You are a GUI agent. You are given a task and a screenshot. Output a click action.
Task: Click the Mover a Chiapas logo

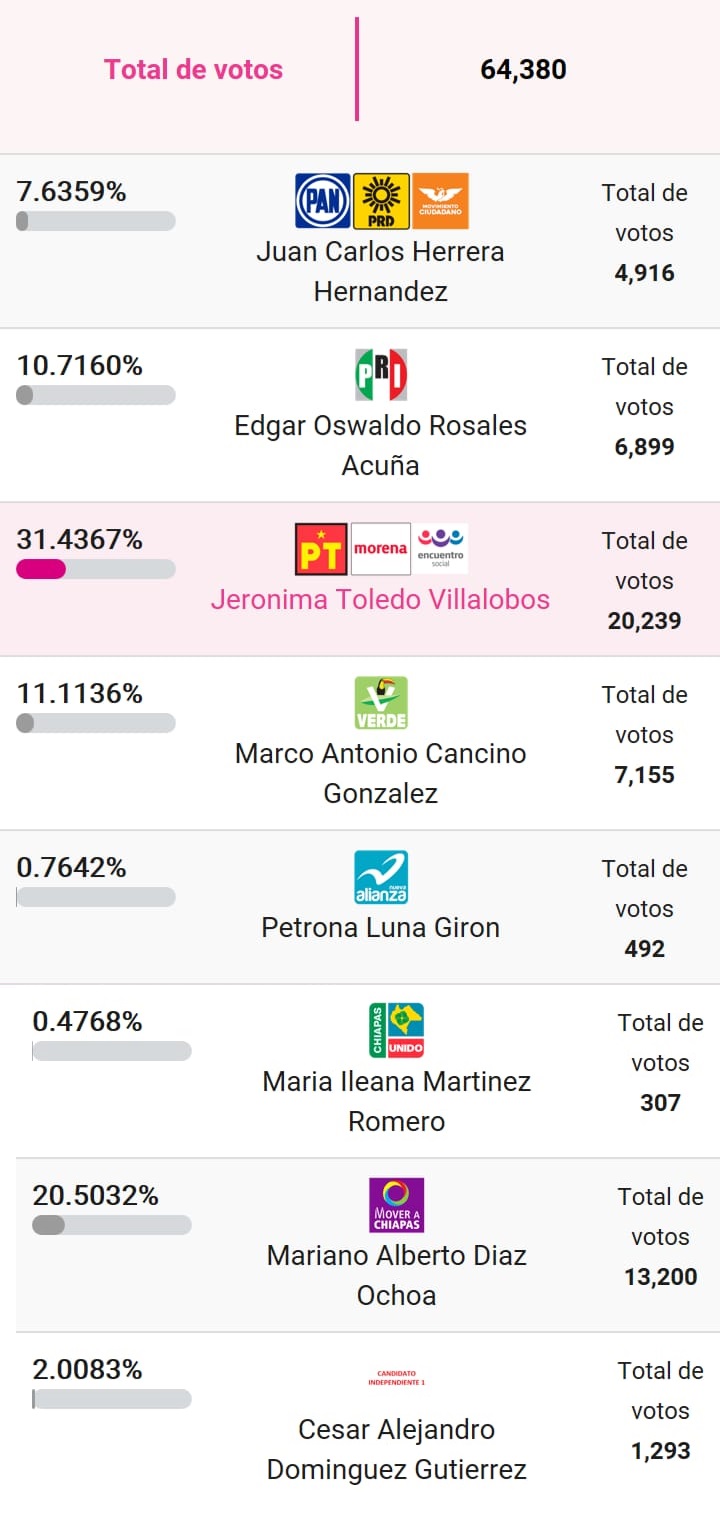[396, 1205]
